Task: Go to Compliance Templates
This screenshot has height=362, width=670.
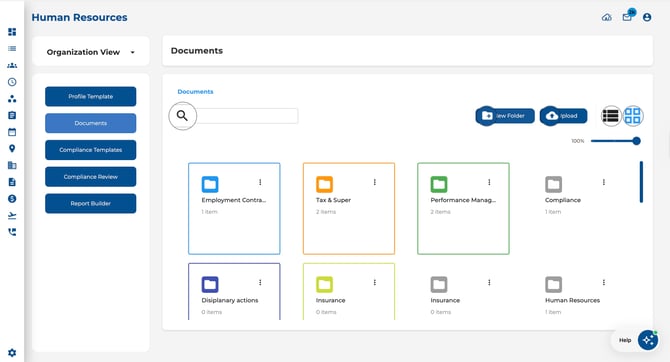Action: coord(91,150)
